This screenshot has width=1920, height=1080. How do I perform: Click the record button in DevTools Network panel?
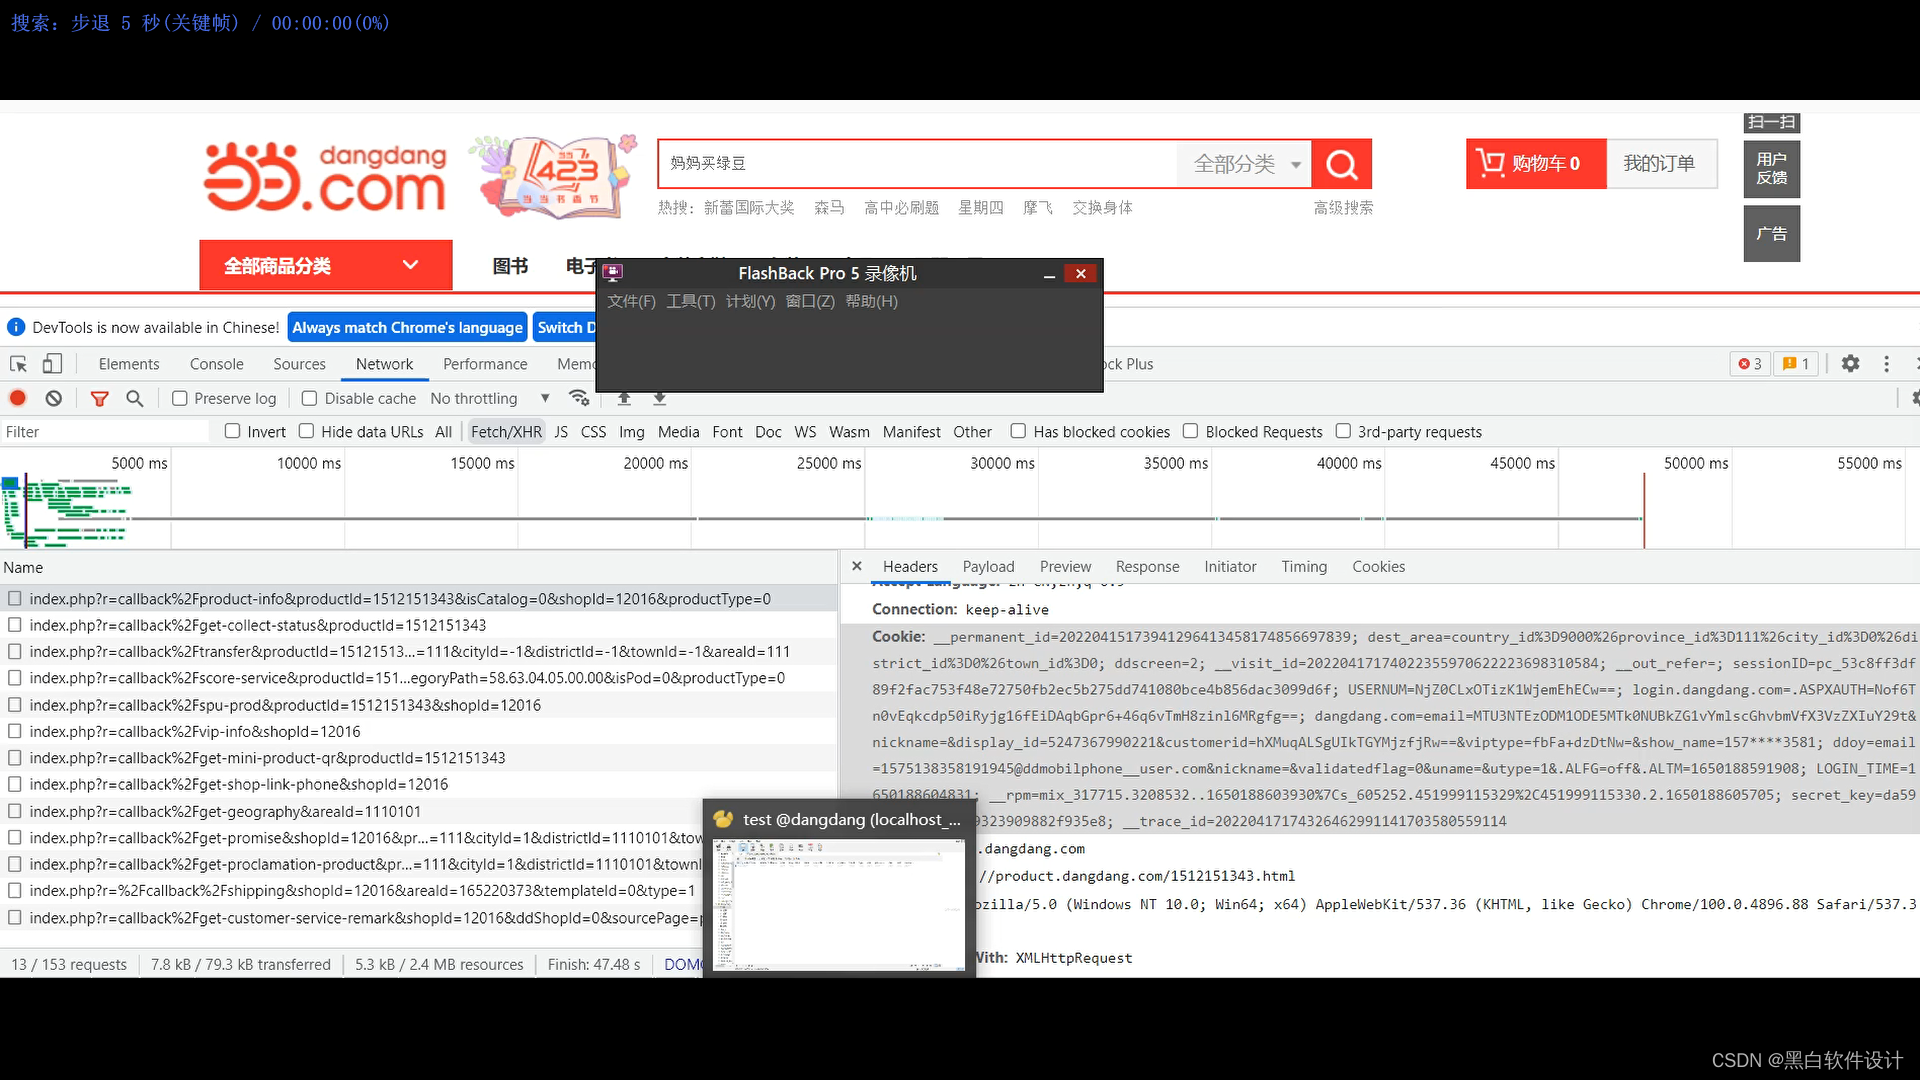[17, 398]
